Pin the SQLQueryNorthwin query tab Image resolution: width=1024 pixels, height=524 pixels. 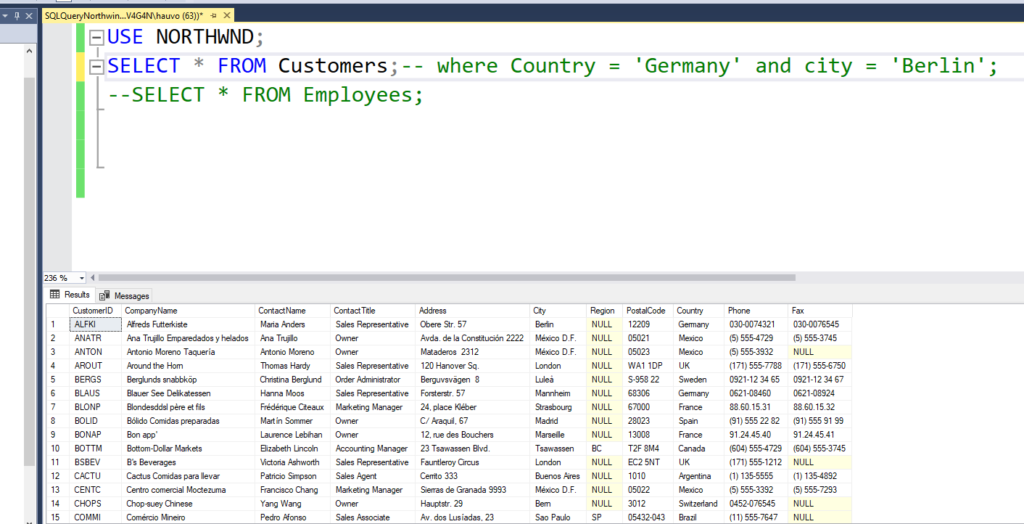(213, 15)
